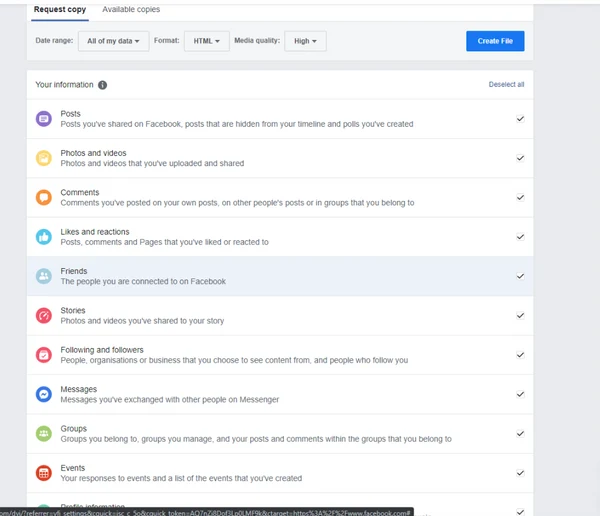
Task: Deselect the Stories checkbox
Action: (x=520, y=315)
